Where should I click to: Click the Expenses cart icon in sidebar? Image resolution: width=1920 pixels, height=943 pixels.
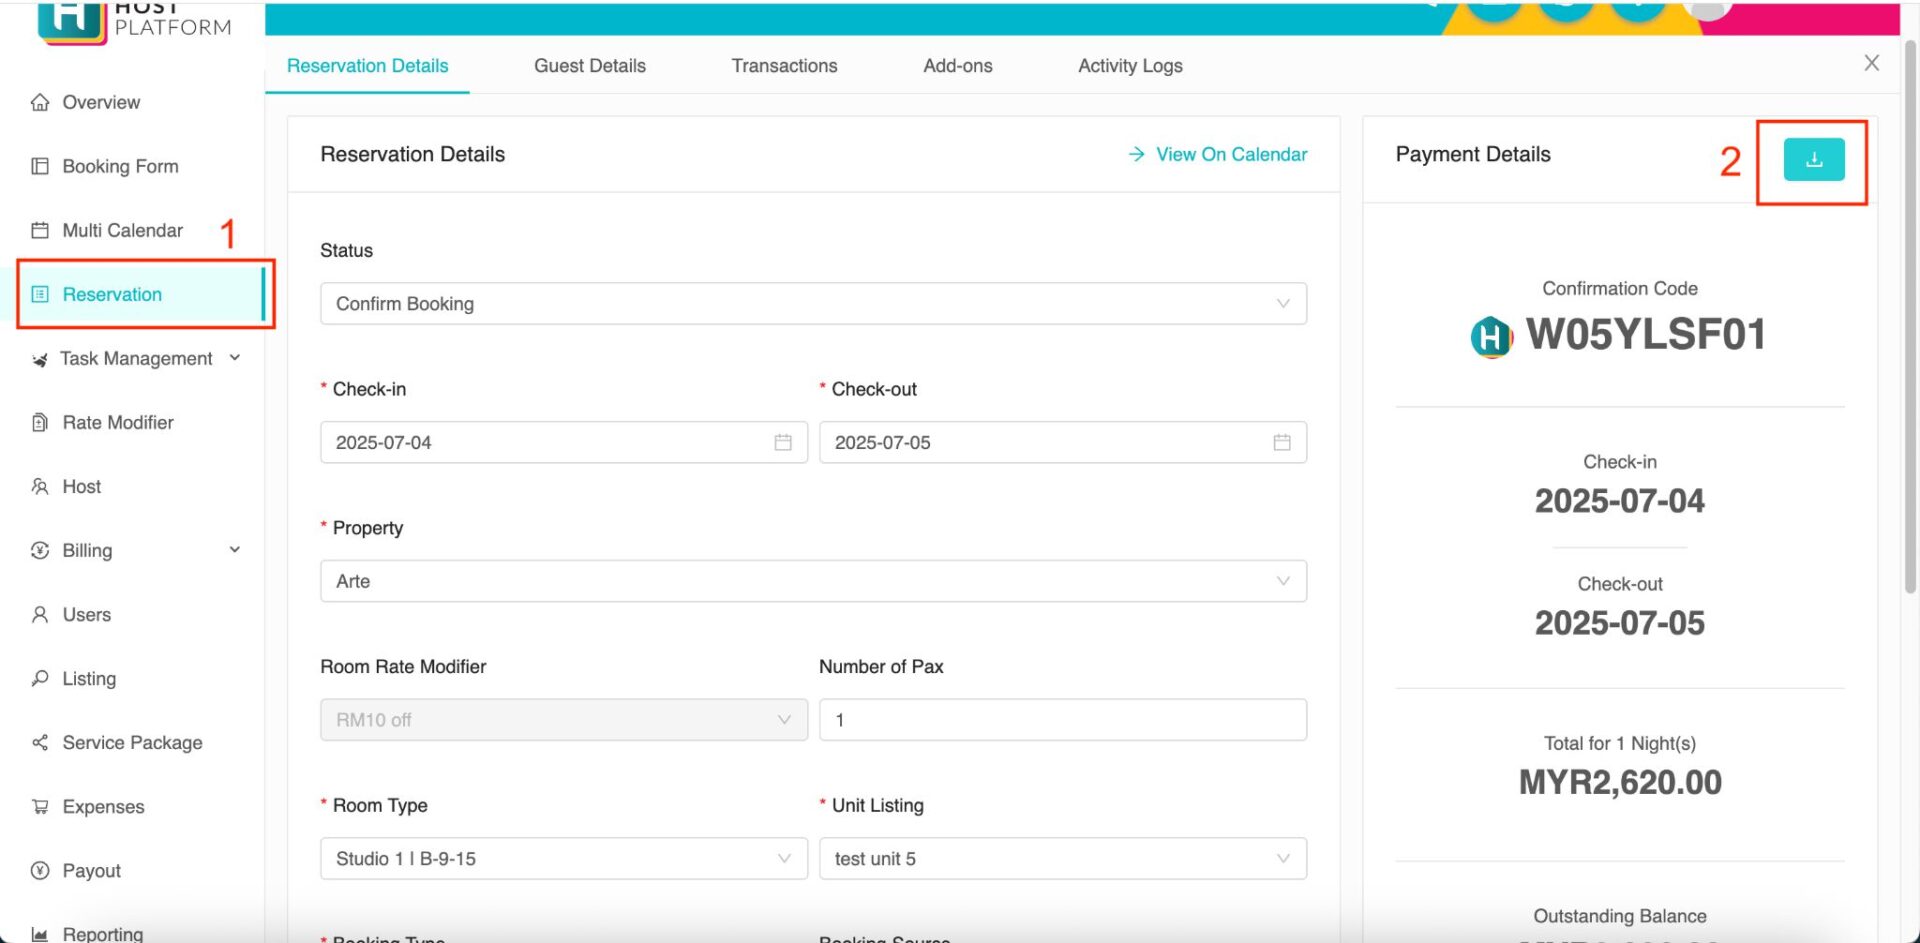coord(40,806)
